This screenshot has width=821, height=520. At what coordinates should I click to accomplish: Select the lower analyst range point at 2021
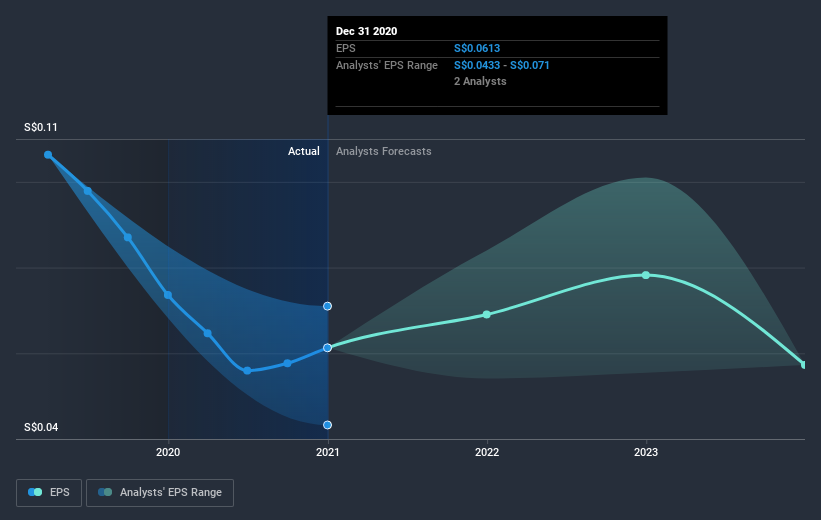coord(327,425)
